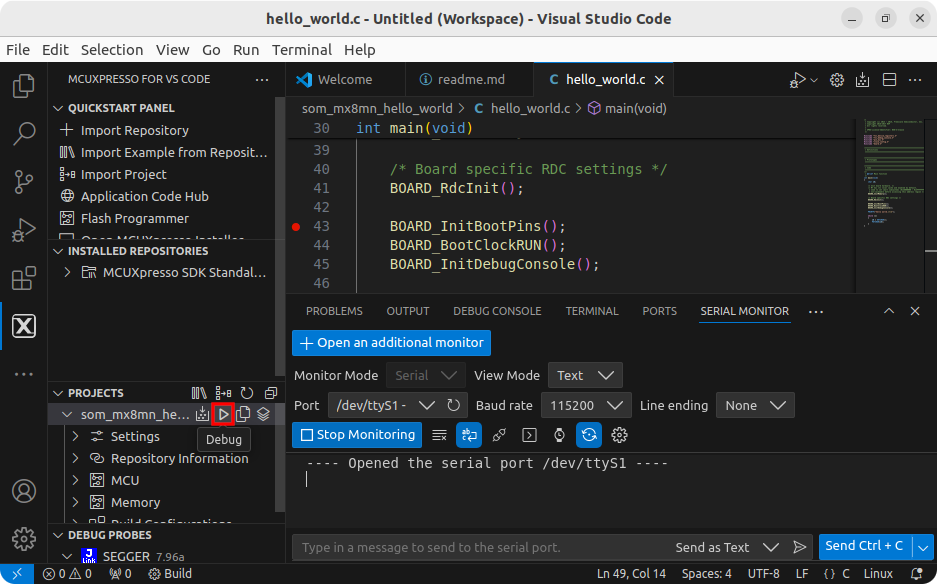This screenshot has width=937, height=584.
Task: Click the Flash project icon beside som_mx8mn project
Action: click(x=203, y=414)
